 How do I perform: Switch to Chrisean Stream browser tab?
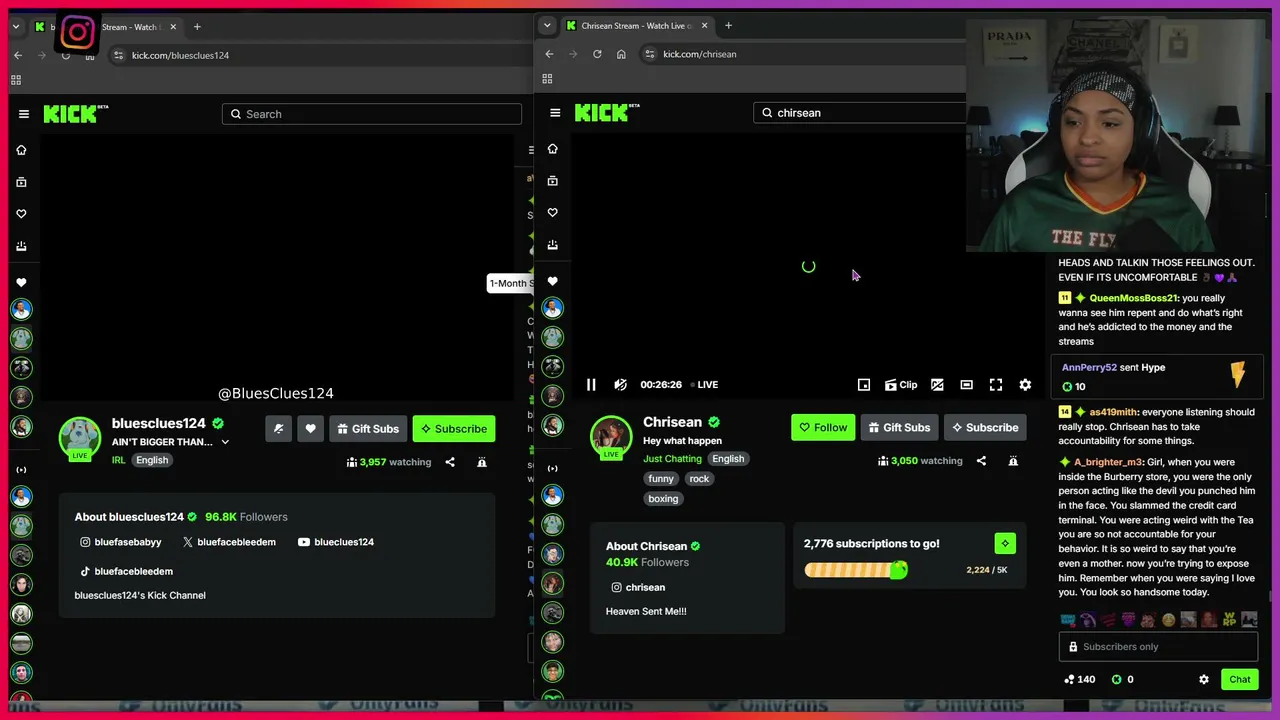click(x=637, y=26)
